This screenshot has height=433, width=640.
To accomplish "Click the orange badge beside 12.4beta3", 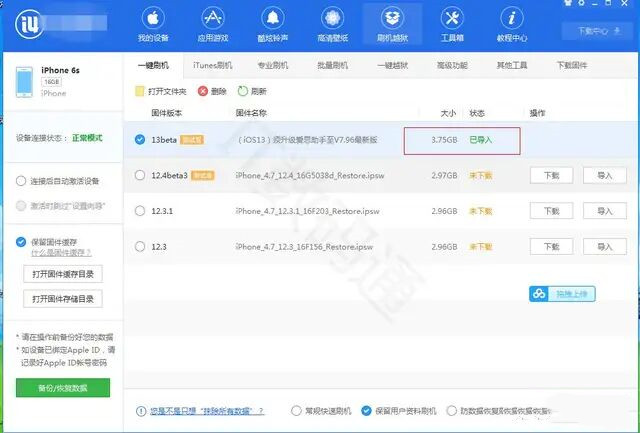I will 202,175.
